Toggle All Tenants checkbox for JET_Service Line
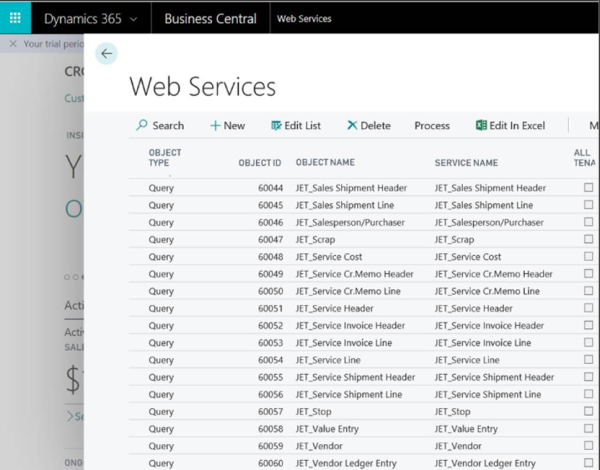 [x=589, y=360]
